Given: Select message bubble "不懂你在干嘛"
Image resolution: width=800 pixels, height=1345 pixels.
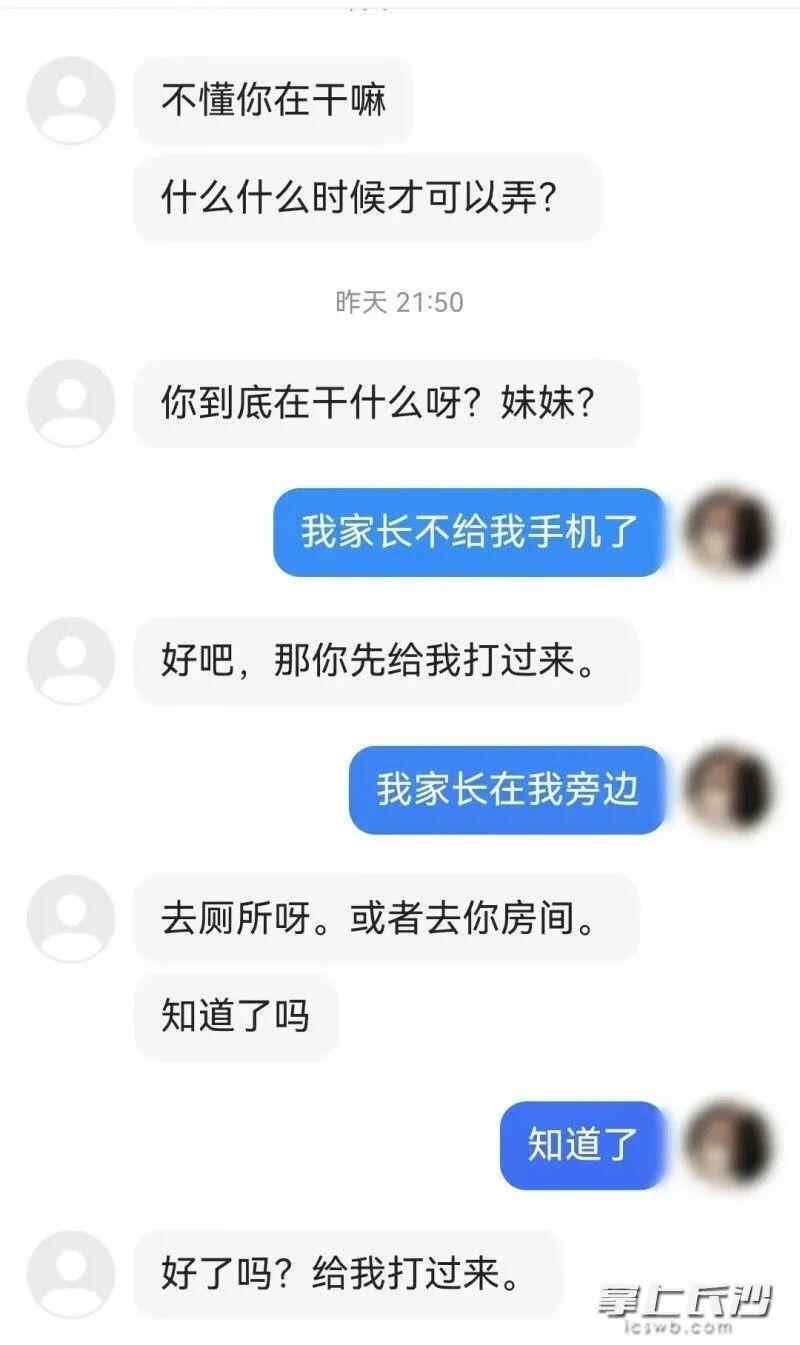Looking at the screenshot, I should [273, 100].
